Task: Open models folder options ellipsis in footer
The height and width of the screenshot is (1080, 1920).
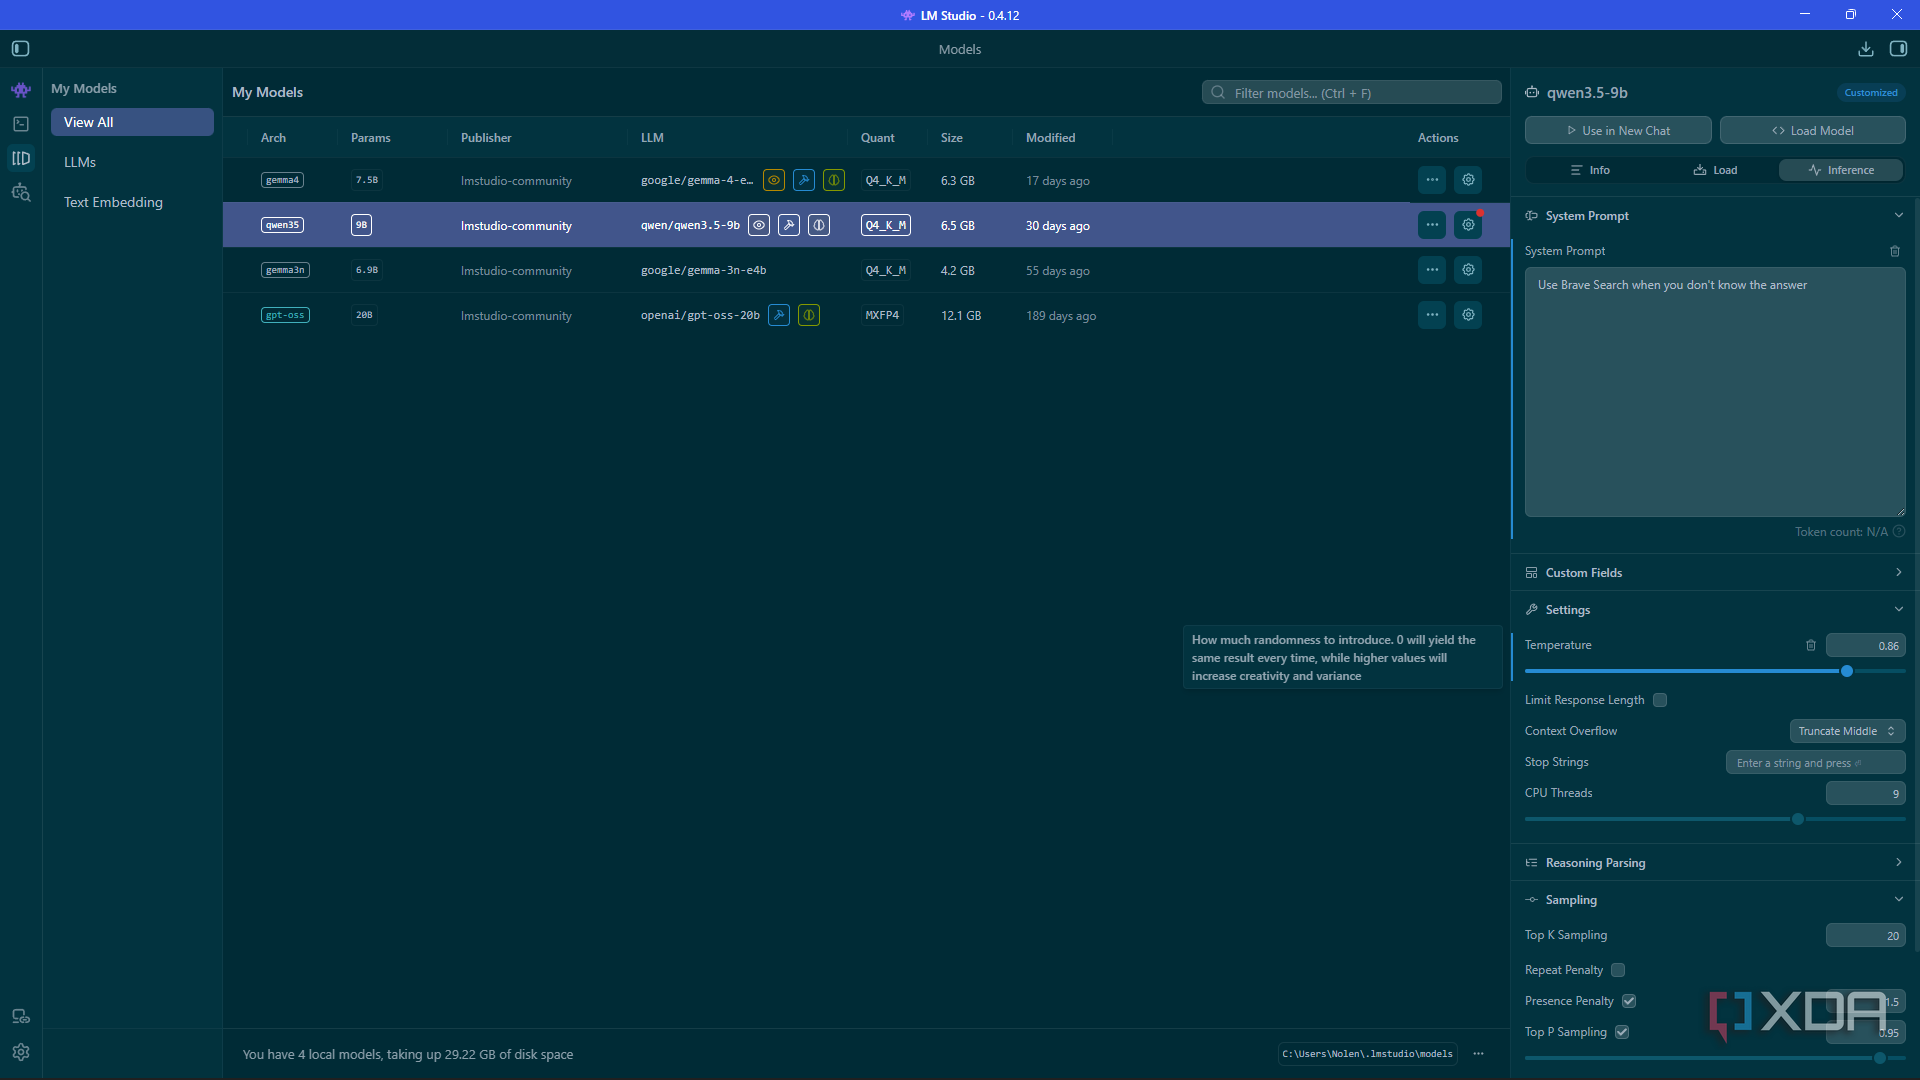Action: coord(1478,1053)
